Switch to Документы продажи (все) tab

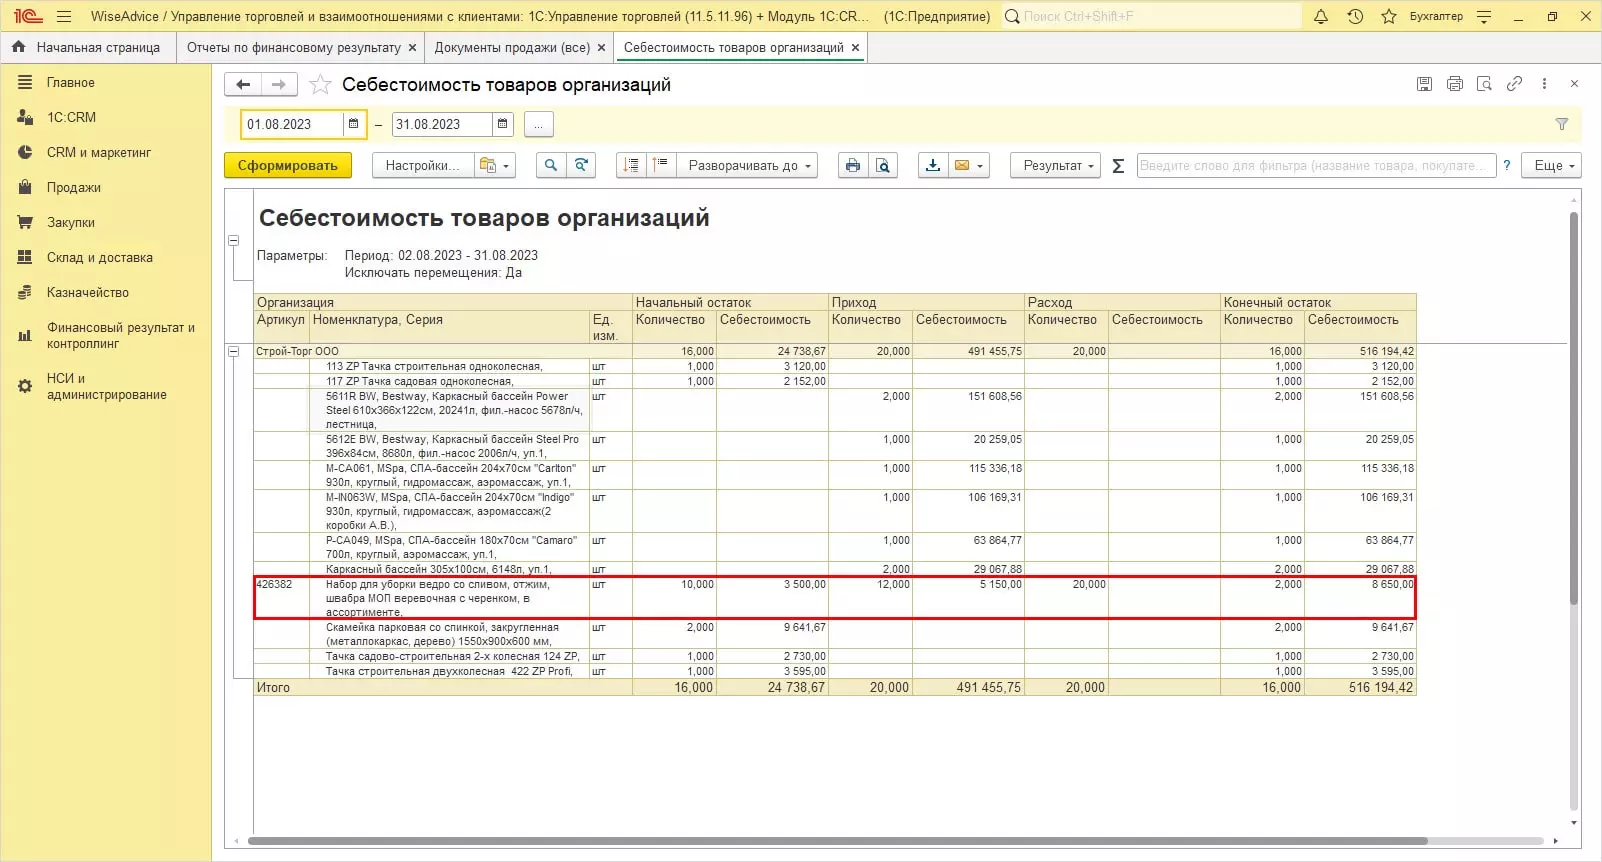[512, 47]
